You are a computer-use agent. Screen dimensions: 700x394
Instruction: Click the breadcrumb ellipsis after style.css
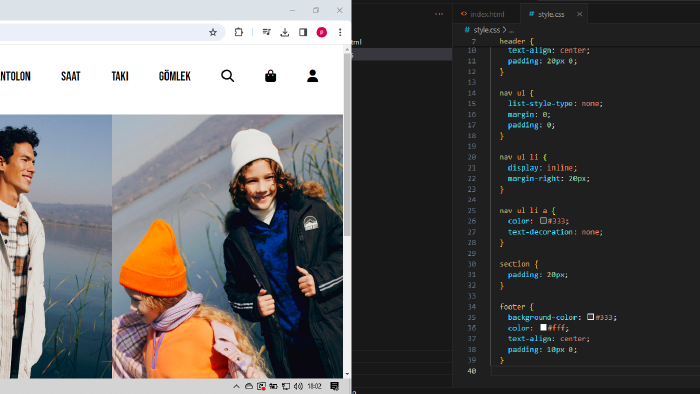click(x=511, y=30)
